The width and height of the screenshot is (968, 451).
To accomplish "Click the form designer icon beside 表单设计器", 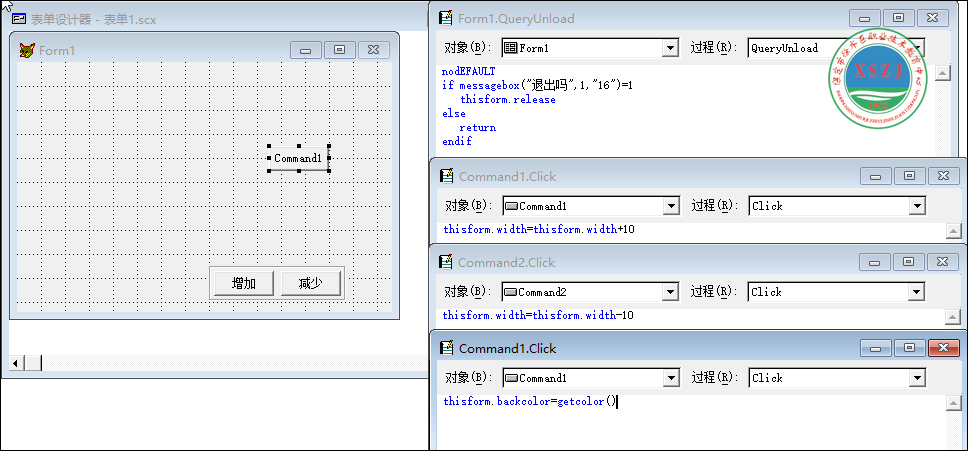I will coord(19,19).
